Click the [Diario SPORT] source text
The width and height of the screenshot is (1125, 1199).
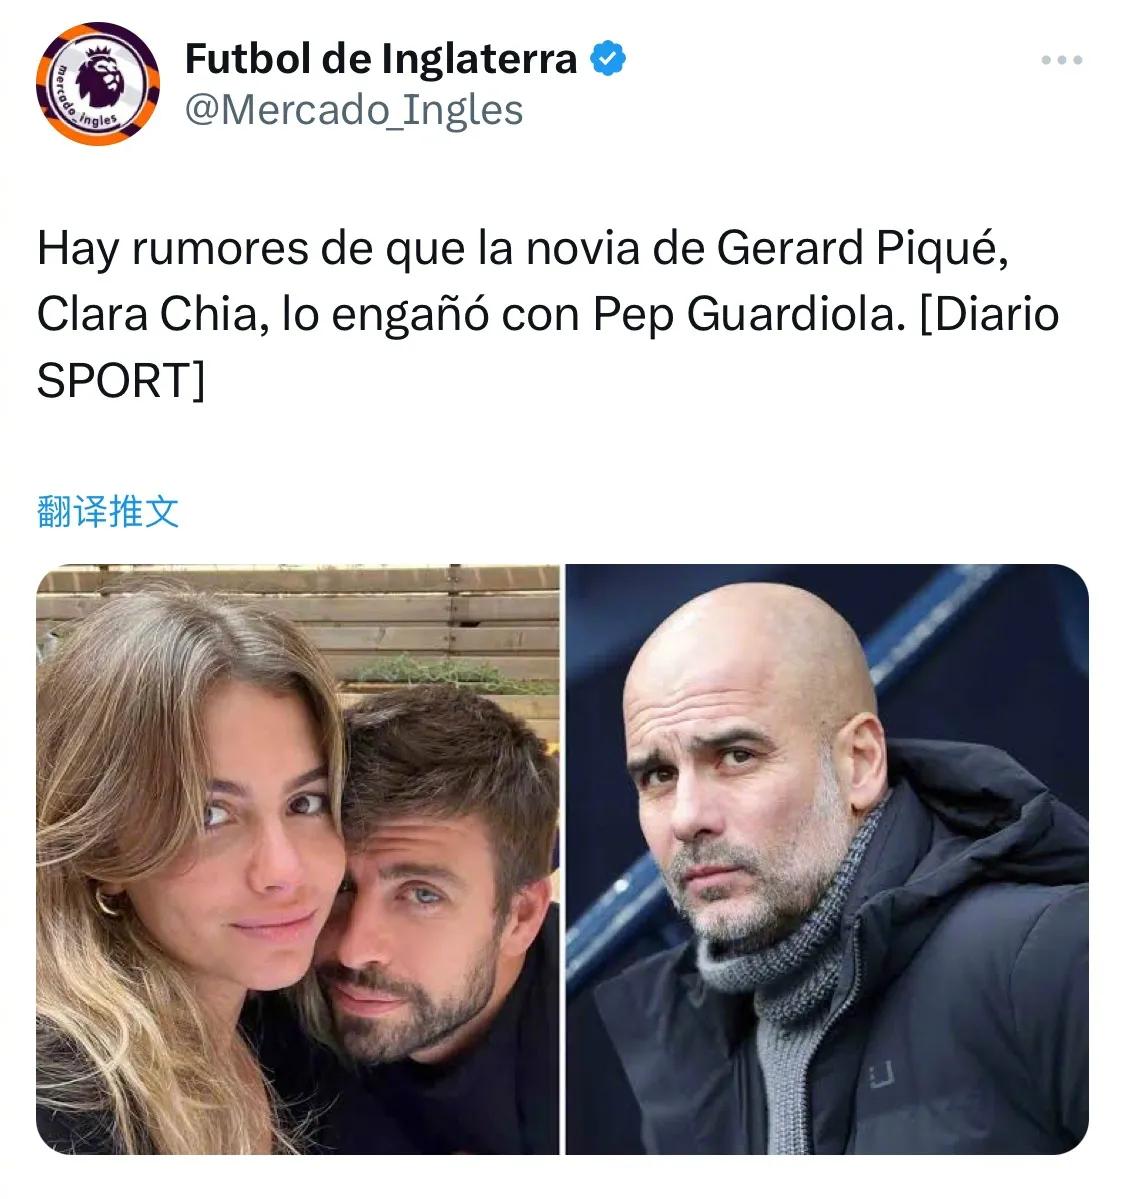[x=548, y=347]
